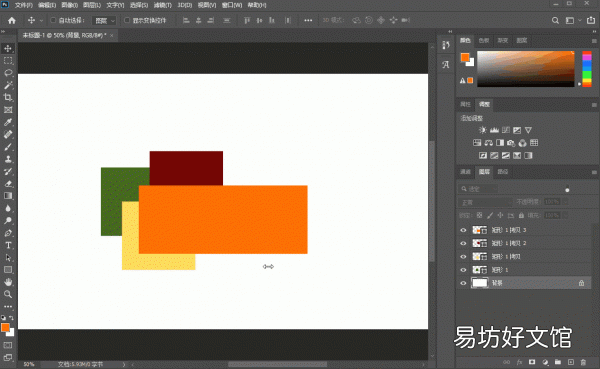Select the History Brush tool

8,171
